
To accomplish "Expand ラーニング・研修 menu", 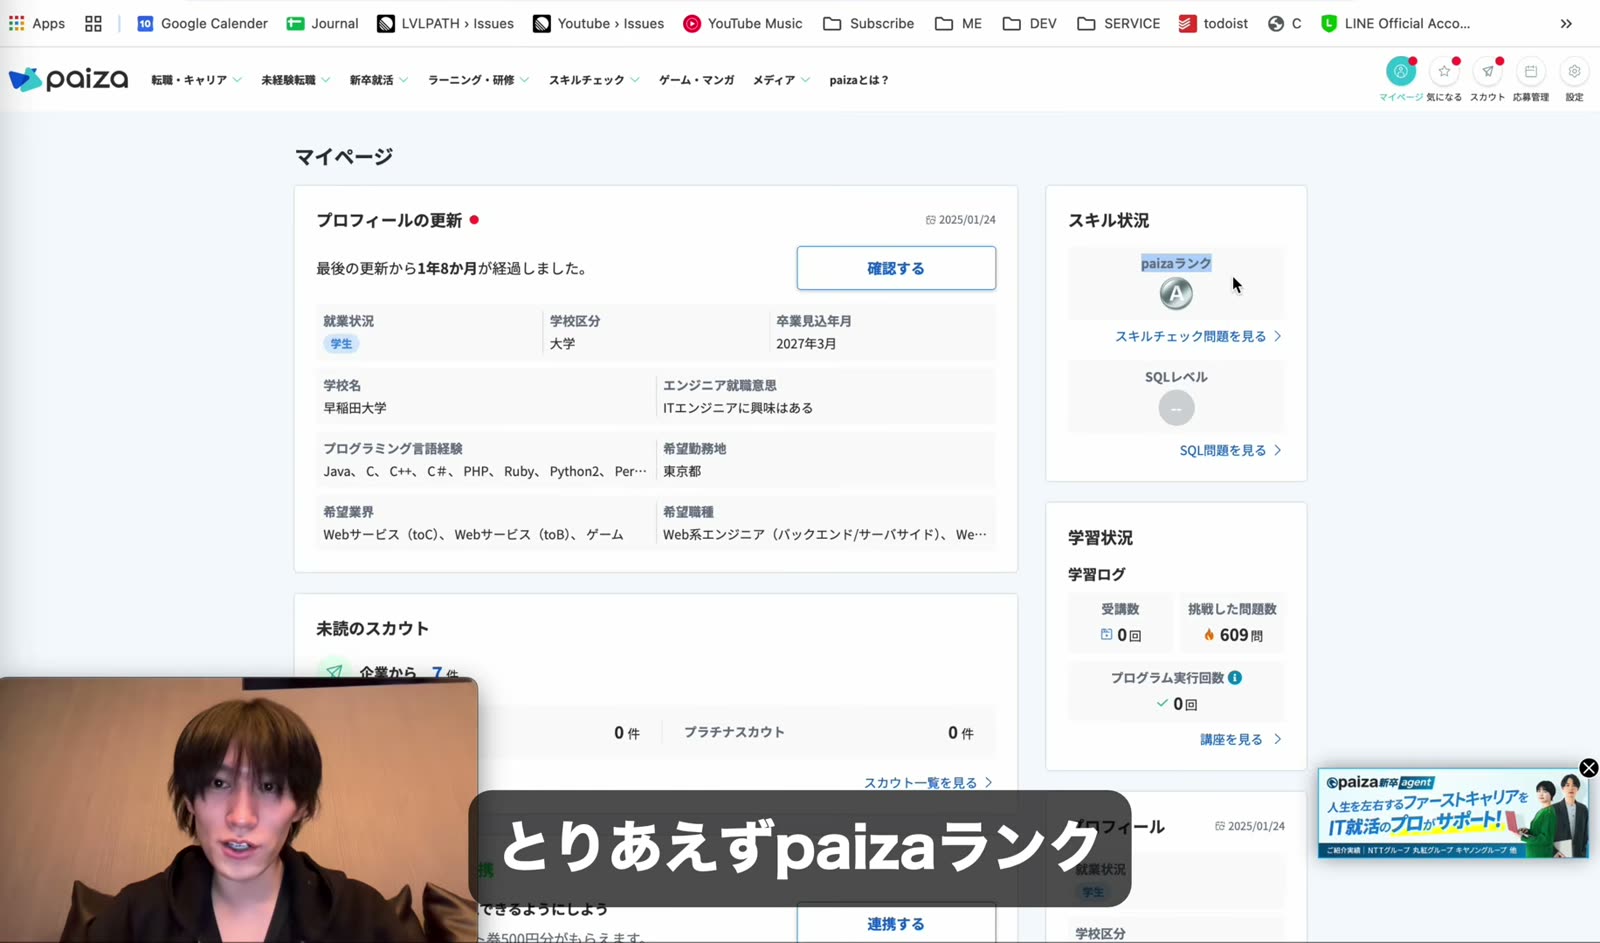I will click(x=478, y=80).
